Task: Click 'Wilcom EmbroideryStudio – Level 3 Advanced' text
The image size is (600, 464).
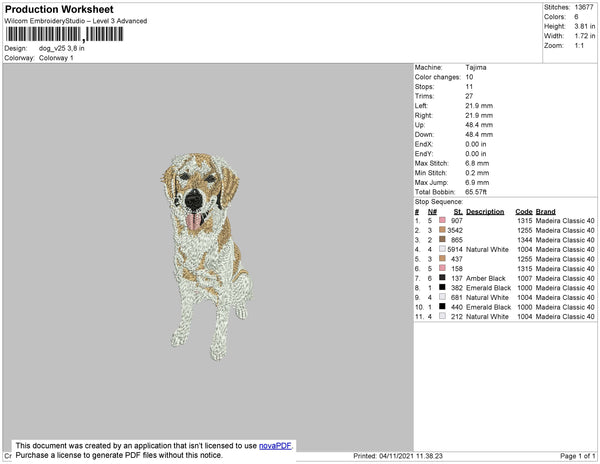Action: pyautogui.click(x=76, y=21)
